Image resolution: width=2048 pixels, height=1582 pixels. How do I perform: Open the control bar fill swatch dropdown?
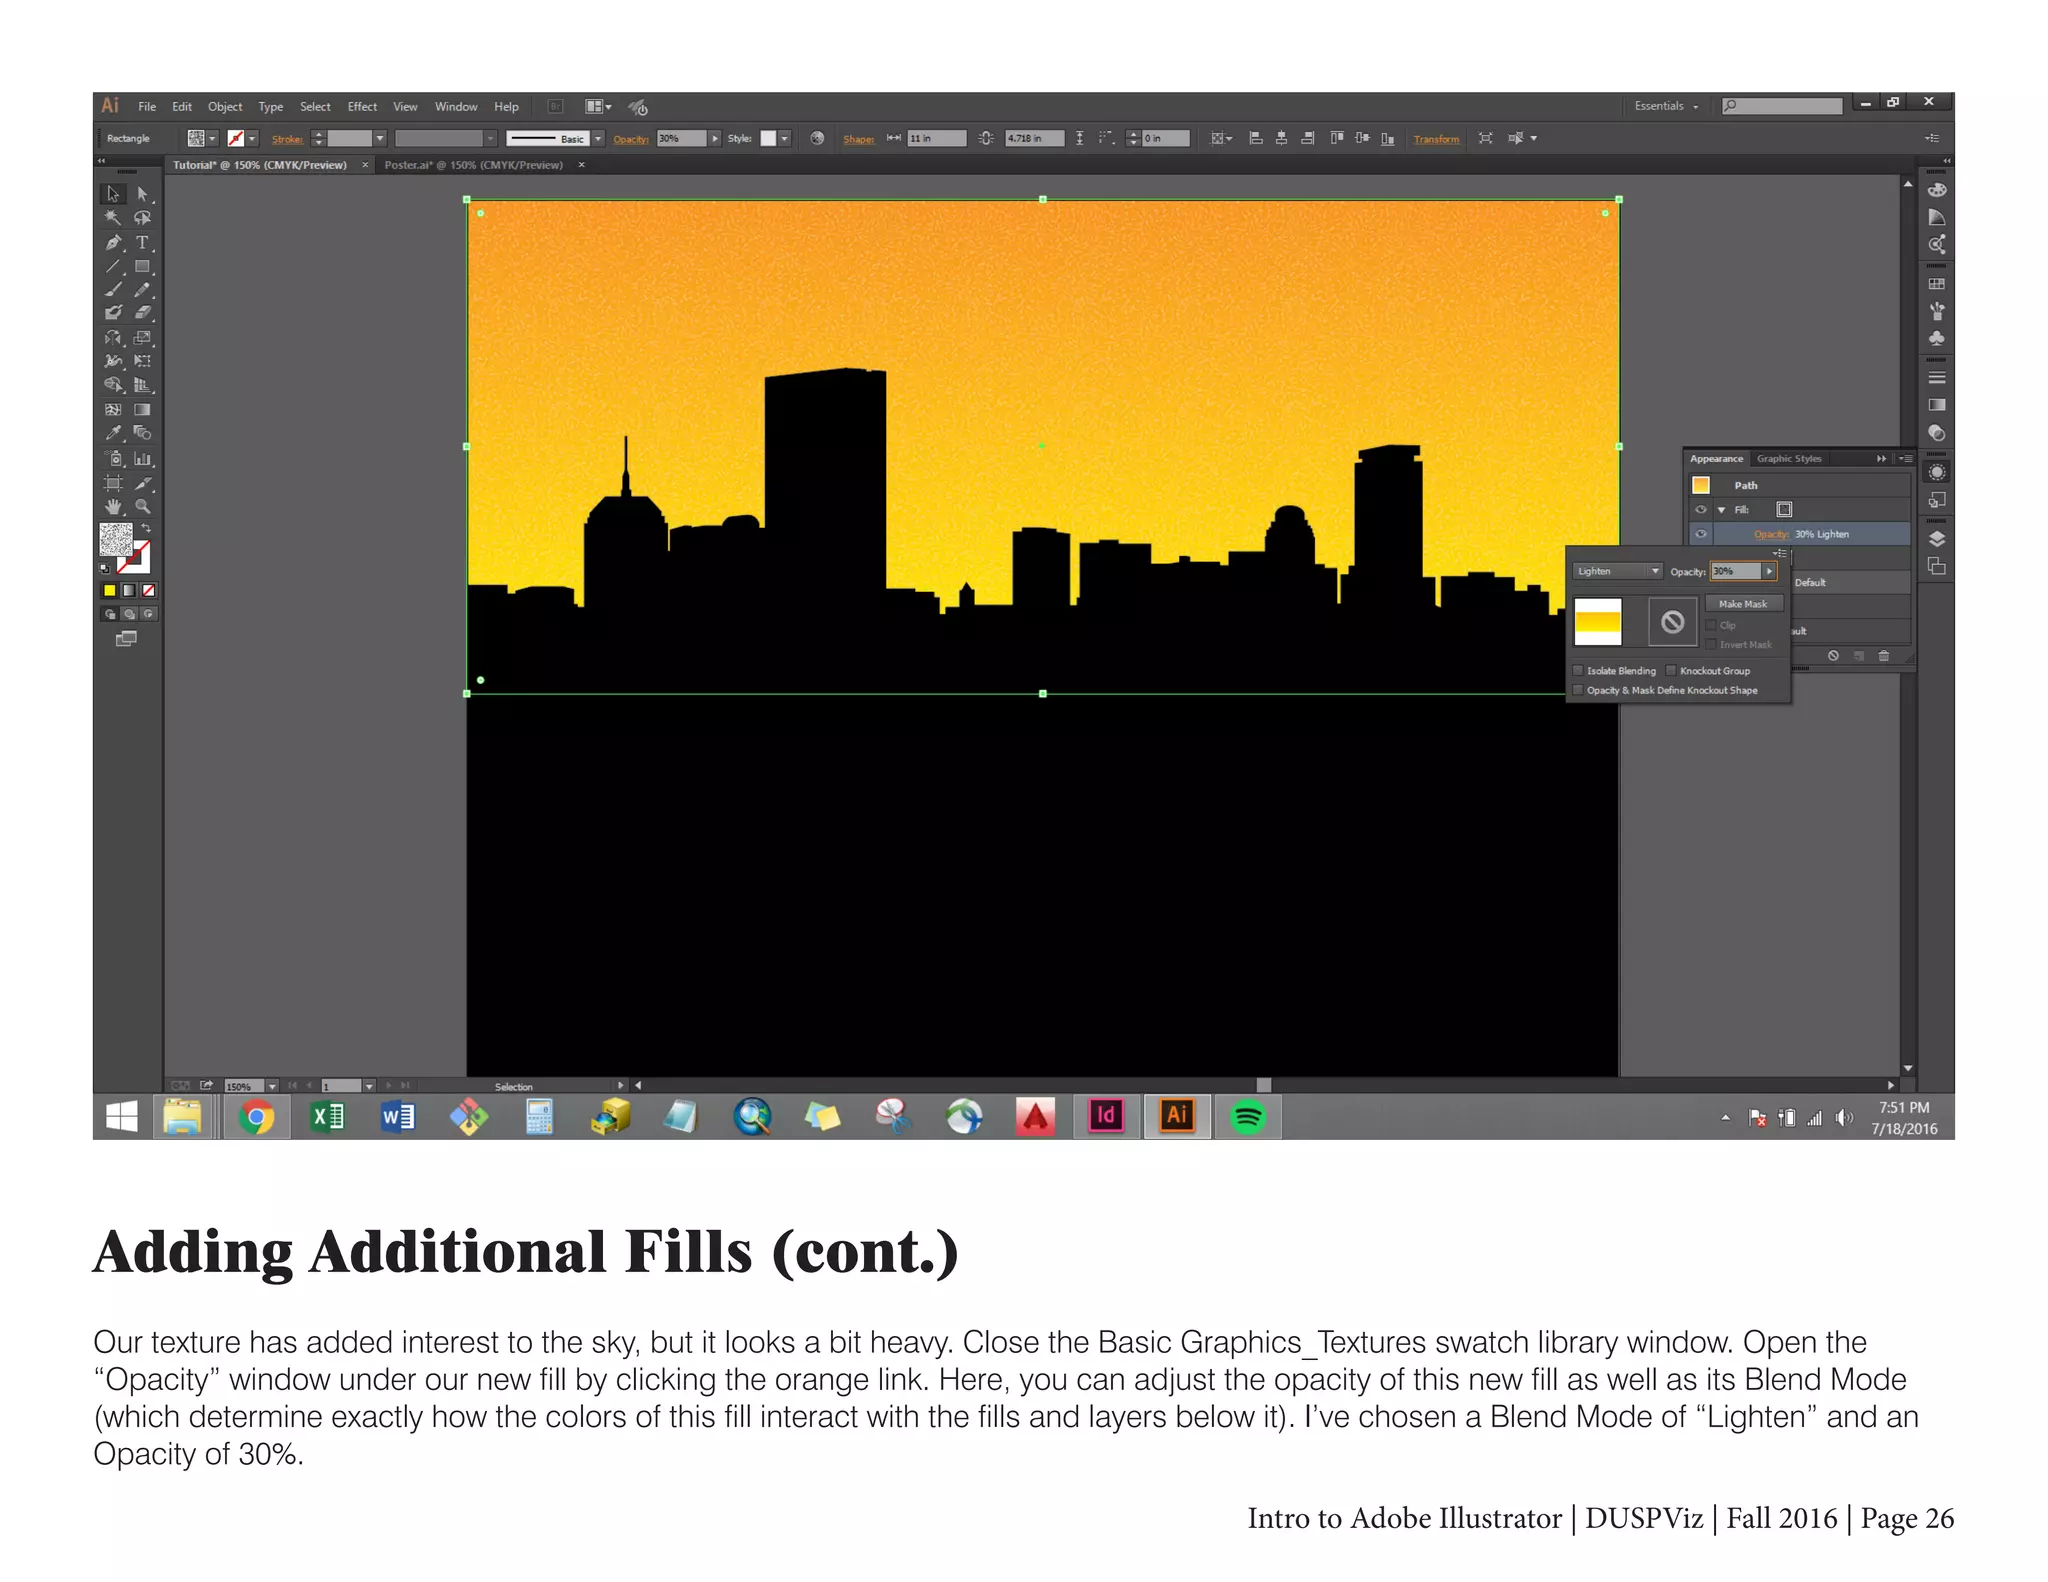click(x=212, y=139)
